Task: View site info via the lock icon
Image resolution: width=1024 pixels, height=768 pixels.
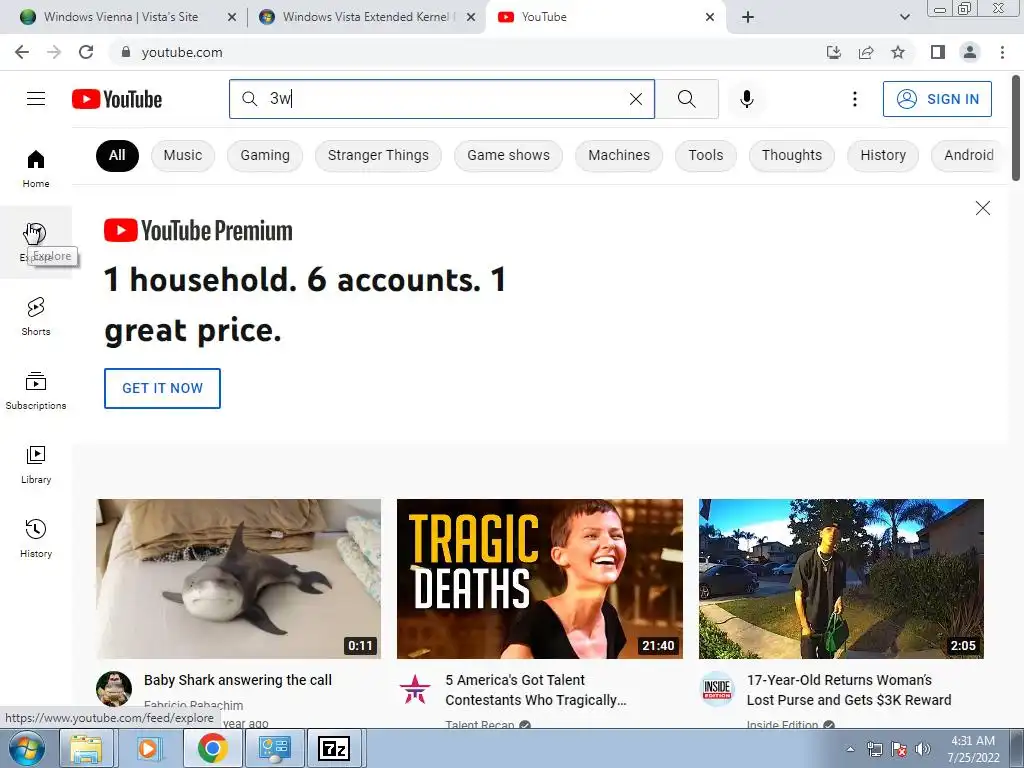Action: pos(126,52)
